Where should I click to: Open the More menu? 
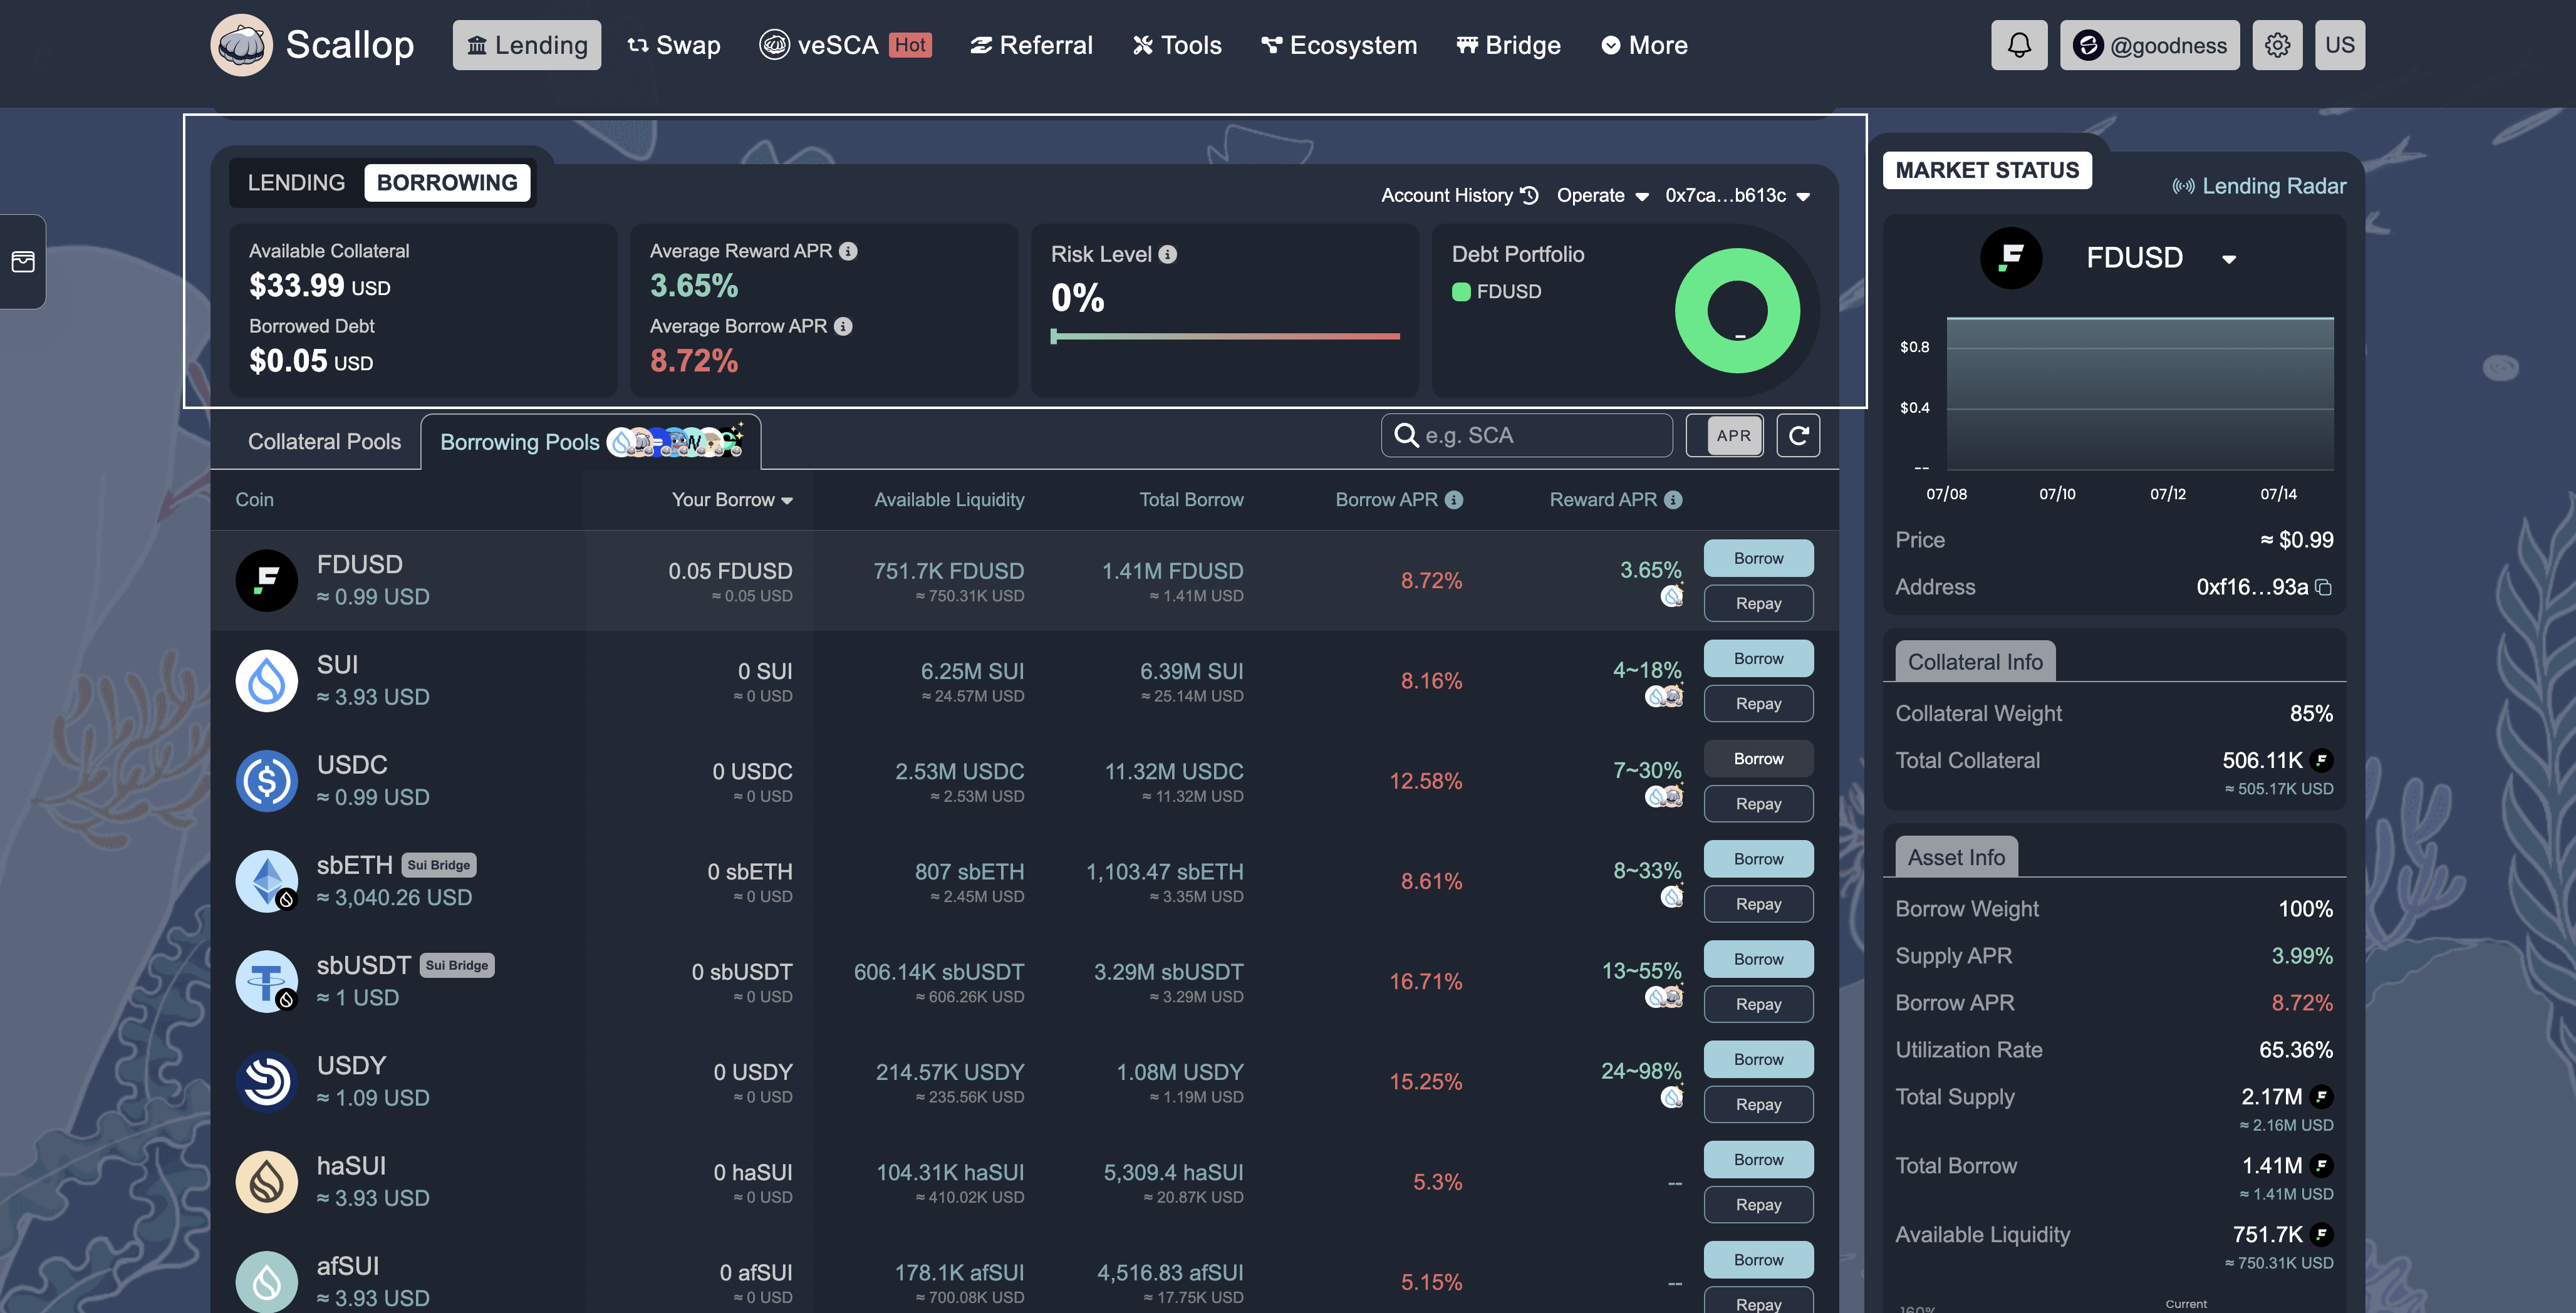point(1644,45)
